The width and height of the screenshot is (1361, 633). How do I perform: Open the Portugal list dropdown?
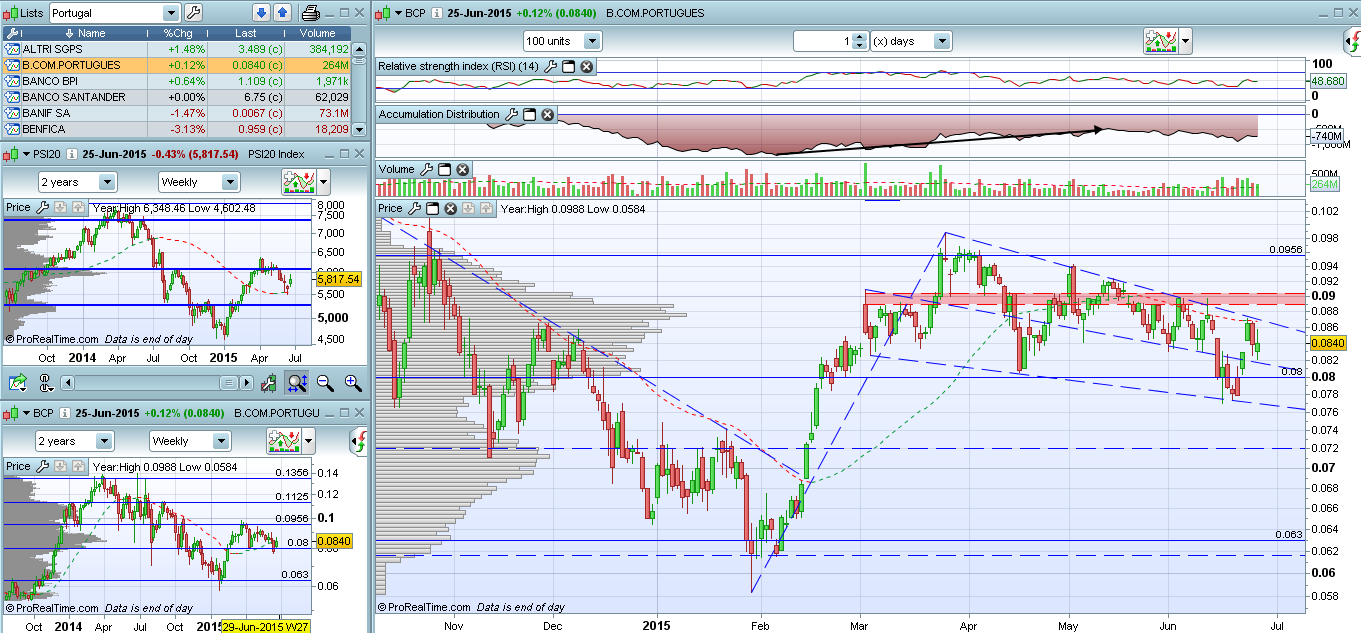170,13
